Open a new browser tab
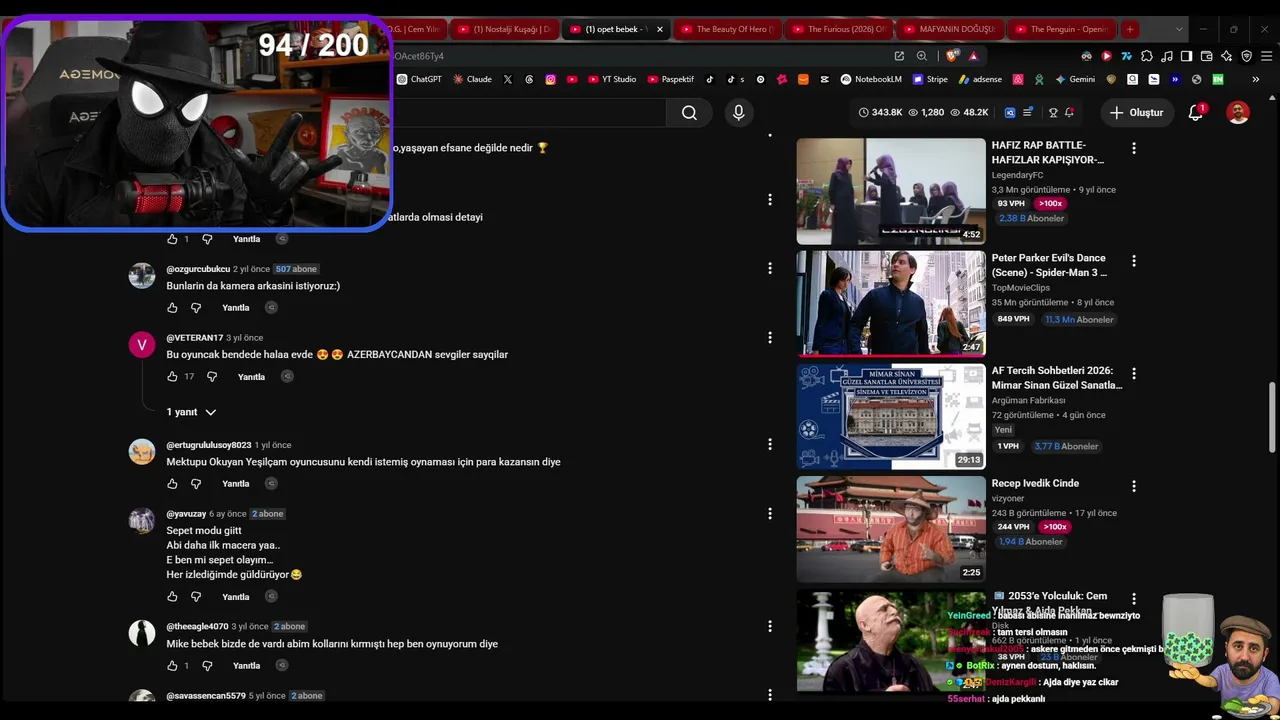 (x=1129, y=29)
